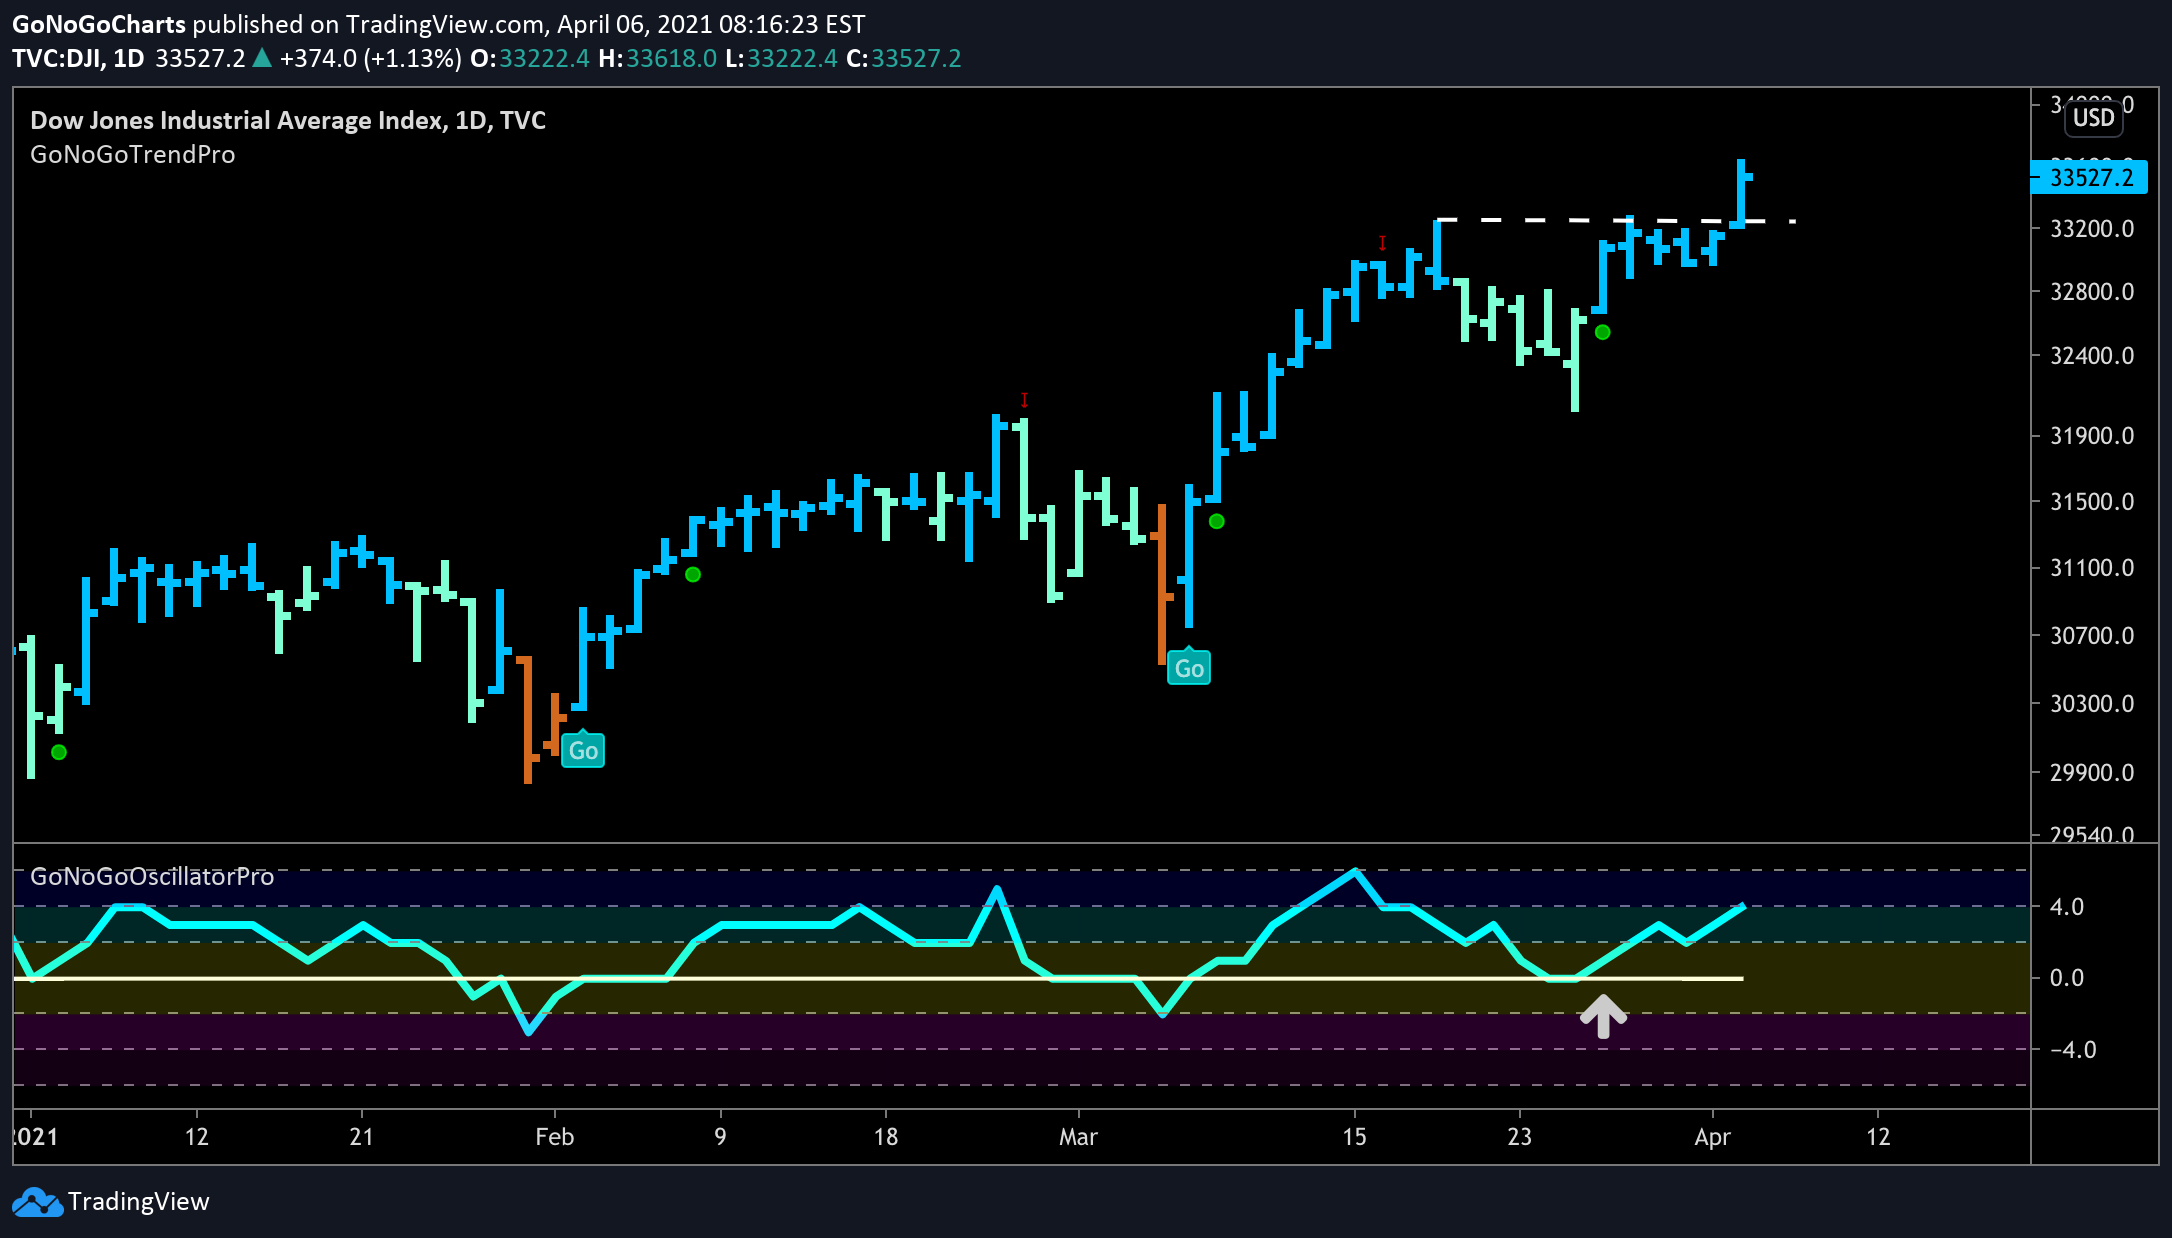The width and height of the screenshot is (2172, 1238).
Task: Click the 21 date label on time axis
Action: coord(362,1137)
